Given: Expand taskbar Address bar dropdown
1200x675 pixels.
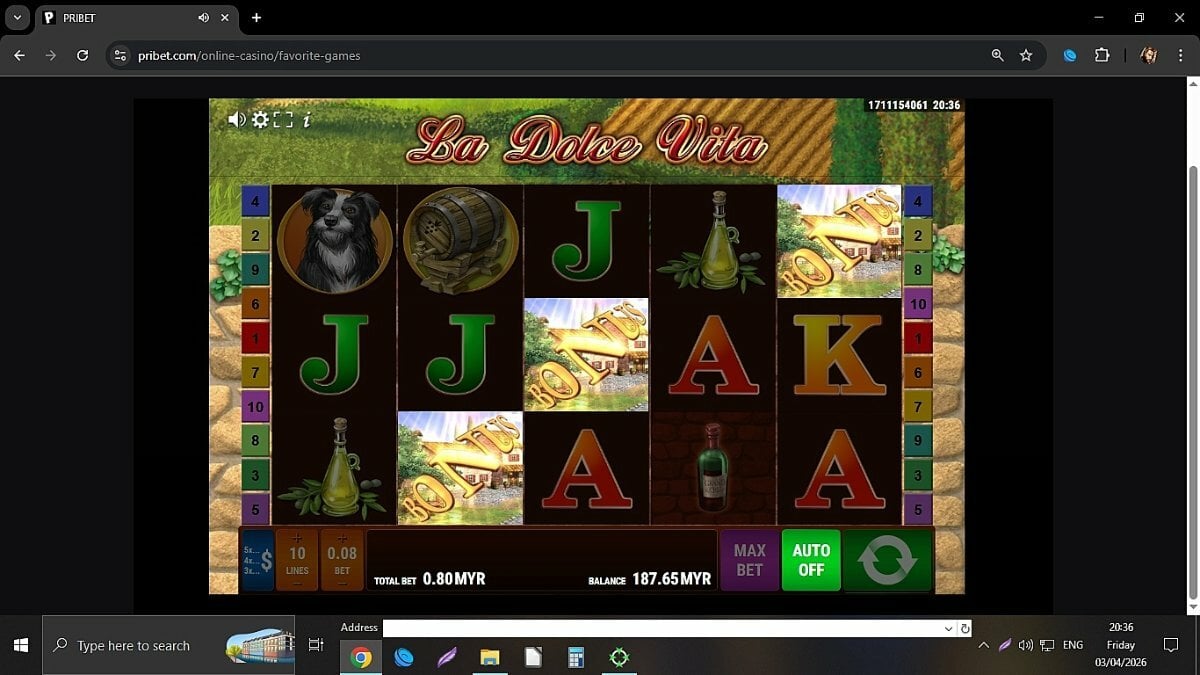Looking at the screenshot, I should click(948, 629).
